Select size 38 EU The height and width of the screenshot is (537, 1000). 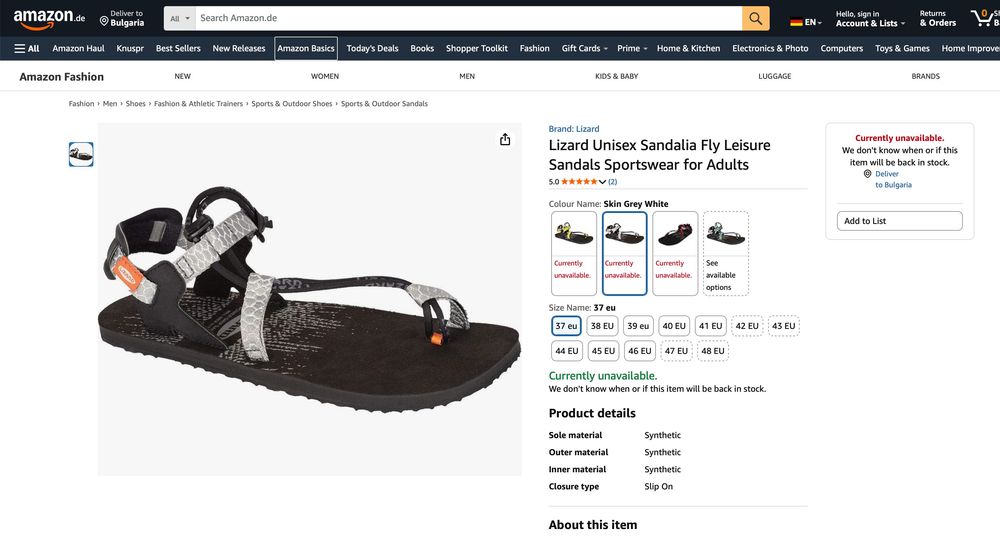coord(602,326)
